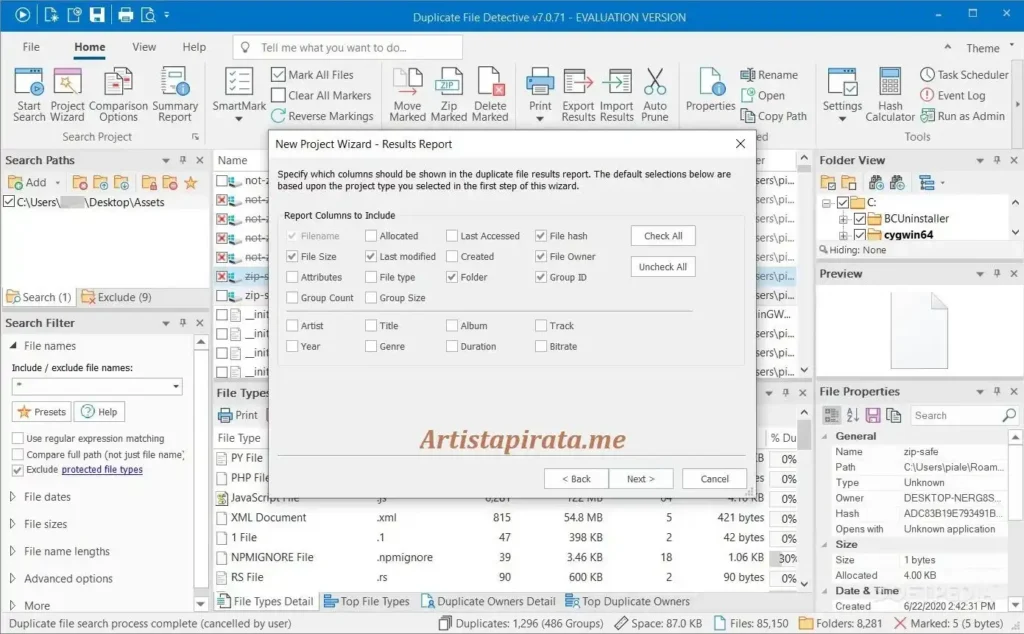Click the Next button in the wizard
This screenshot has height=634, width=1024.
(640, 479)
